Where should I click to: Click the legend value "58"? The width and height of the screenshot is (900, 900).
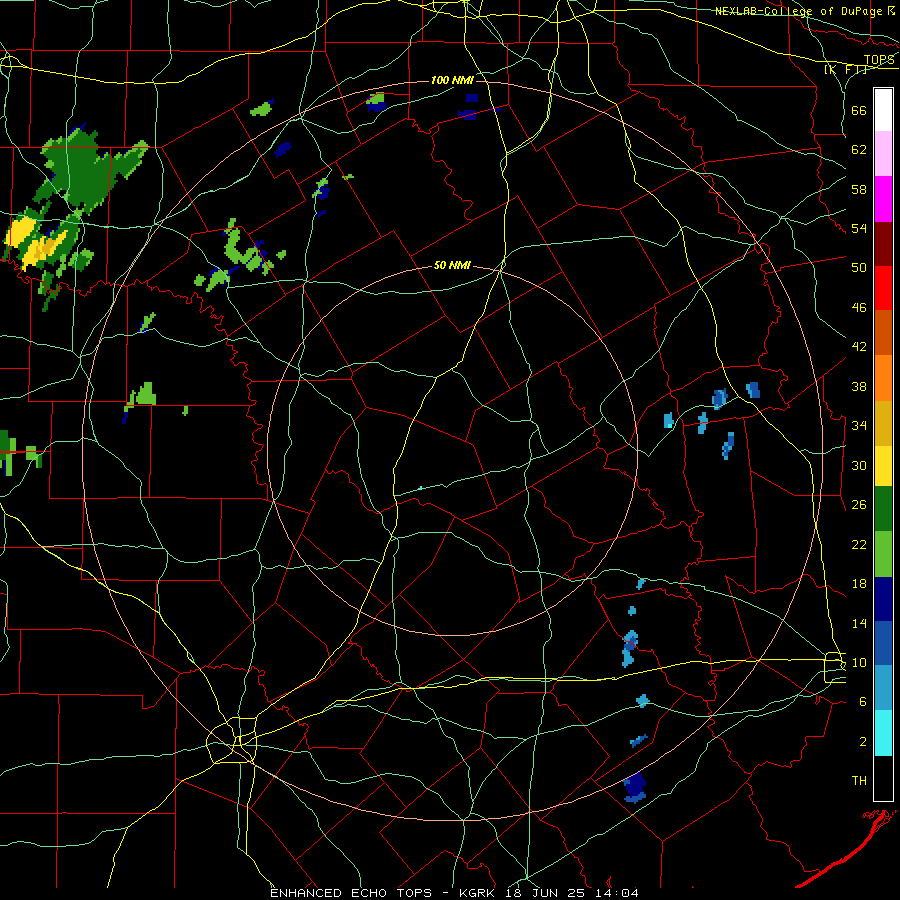pyautogui.click(x=859, y=189)
